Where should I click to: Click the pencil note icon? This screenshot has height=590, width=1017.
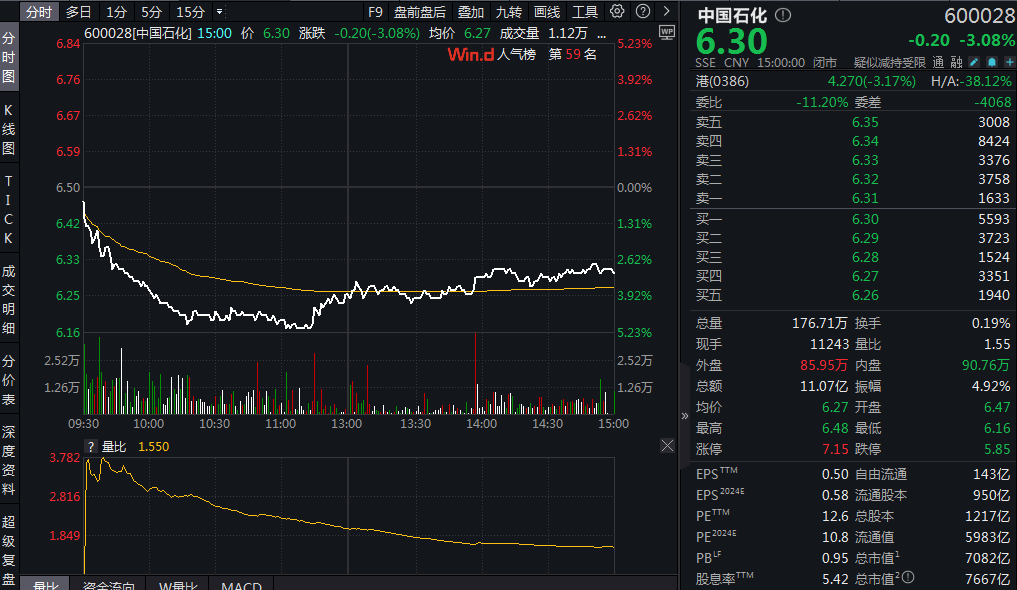[974, 62]
